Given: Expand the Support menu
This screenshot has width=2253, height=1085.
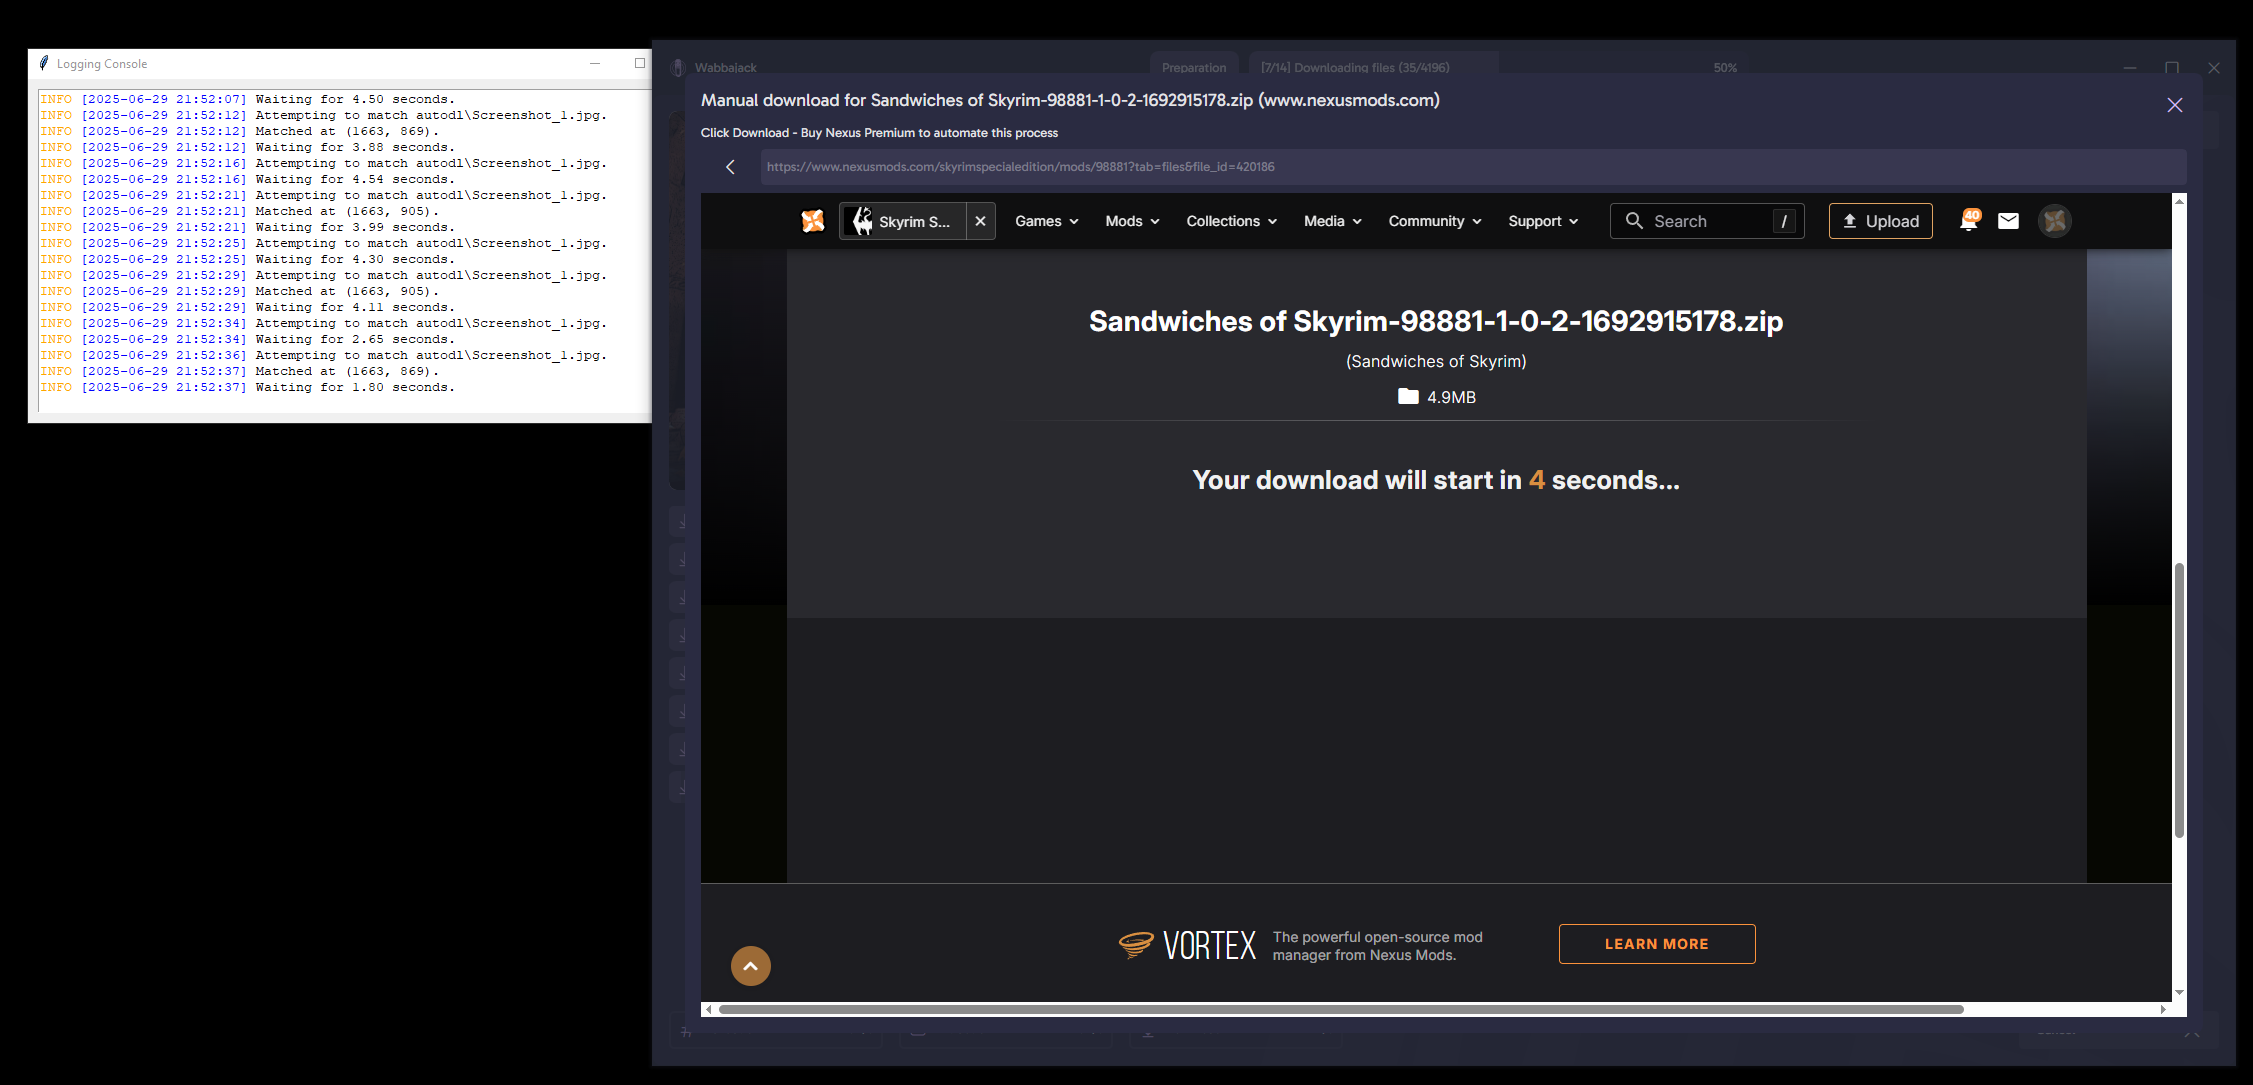Looking at the screenshot, I should pyautogui.click(x=1543, y=221).
